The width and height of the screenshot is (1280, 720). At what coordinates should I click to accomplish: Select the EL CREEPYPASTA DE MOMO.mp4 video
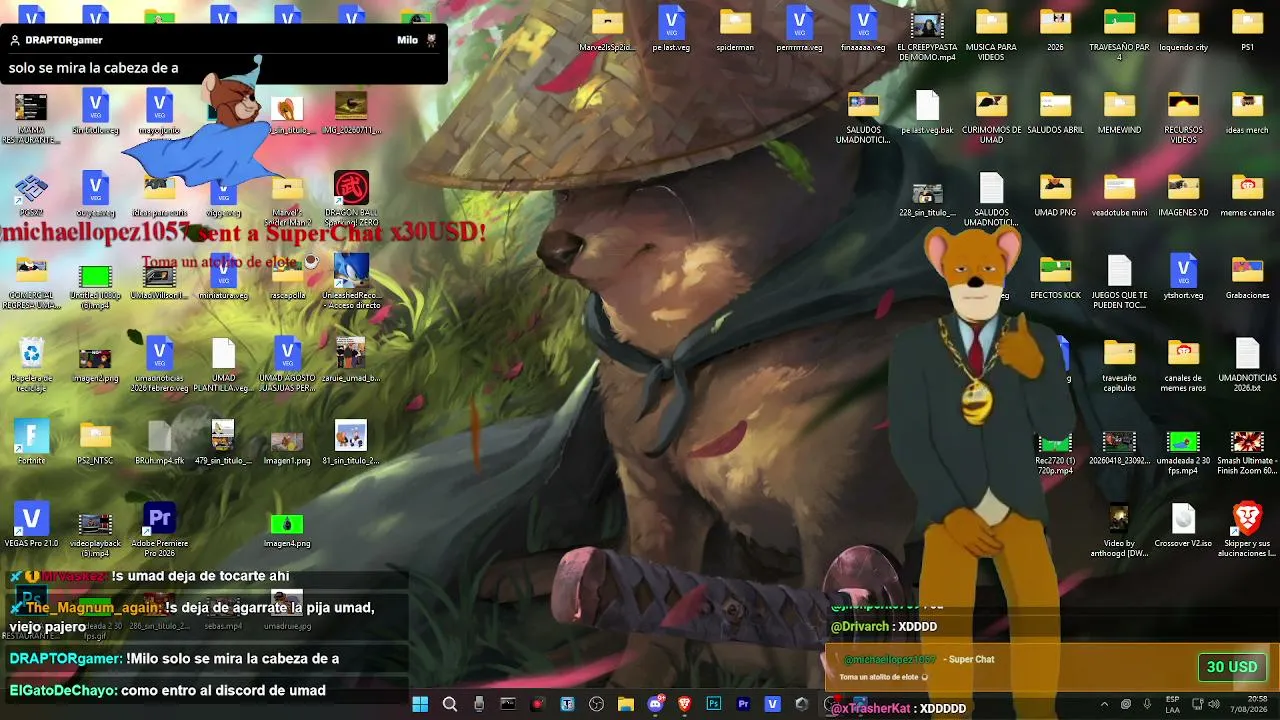pos(927,35)
